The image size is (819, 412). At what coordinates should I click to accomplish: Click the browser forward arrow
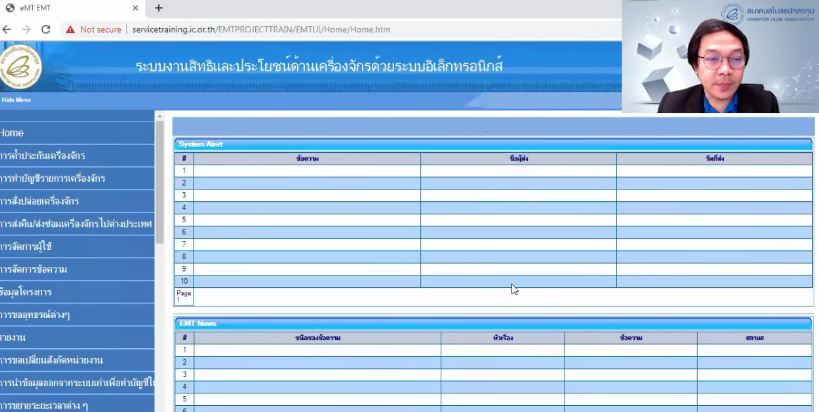coord(26,29)
